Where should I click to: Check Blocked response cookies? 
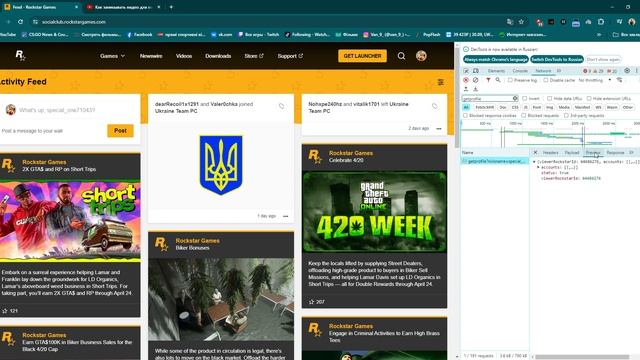pos(465,116)
